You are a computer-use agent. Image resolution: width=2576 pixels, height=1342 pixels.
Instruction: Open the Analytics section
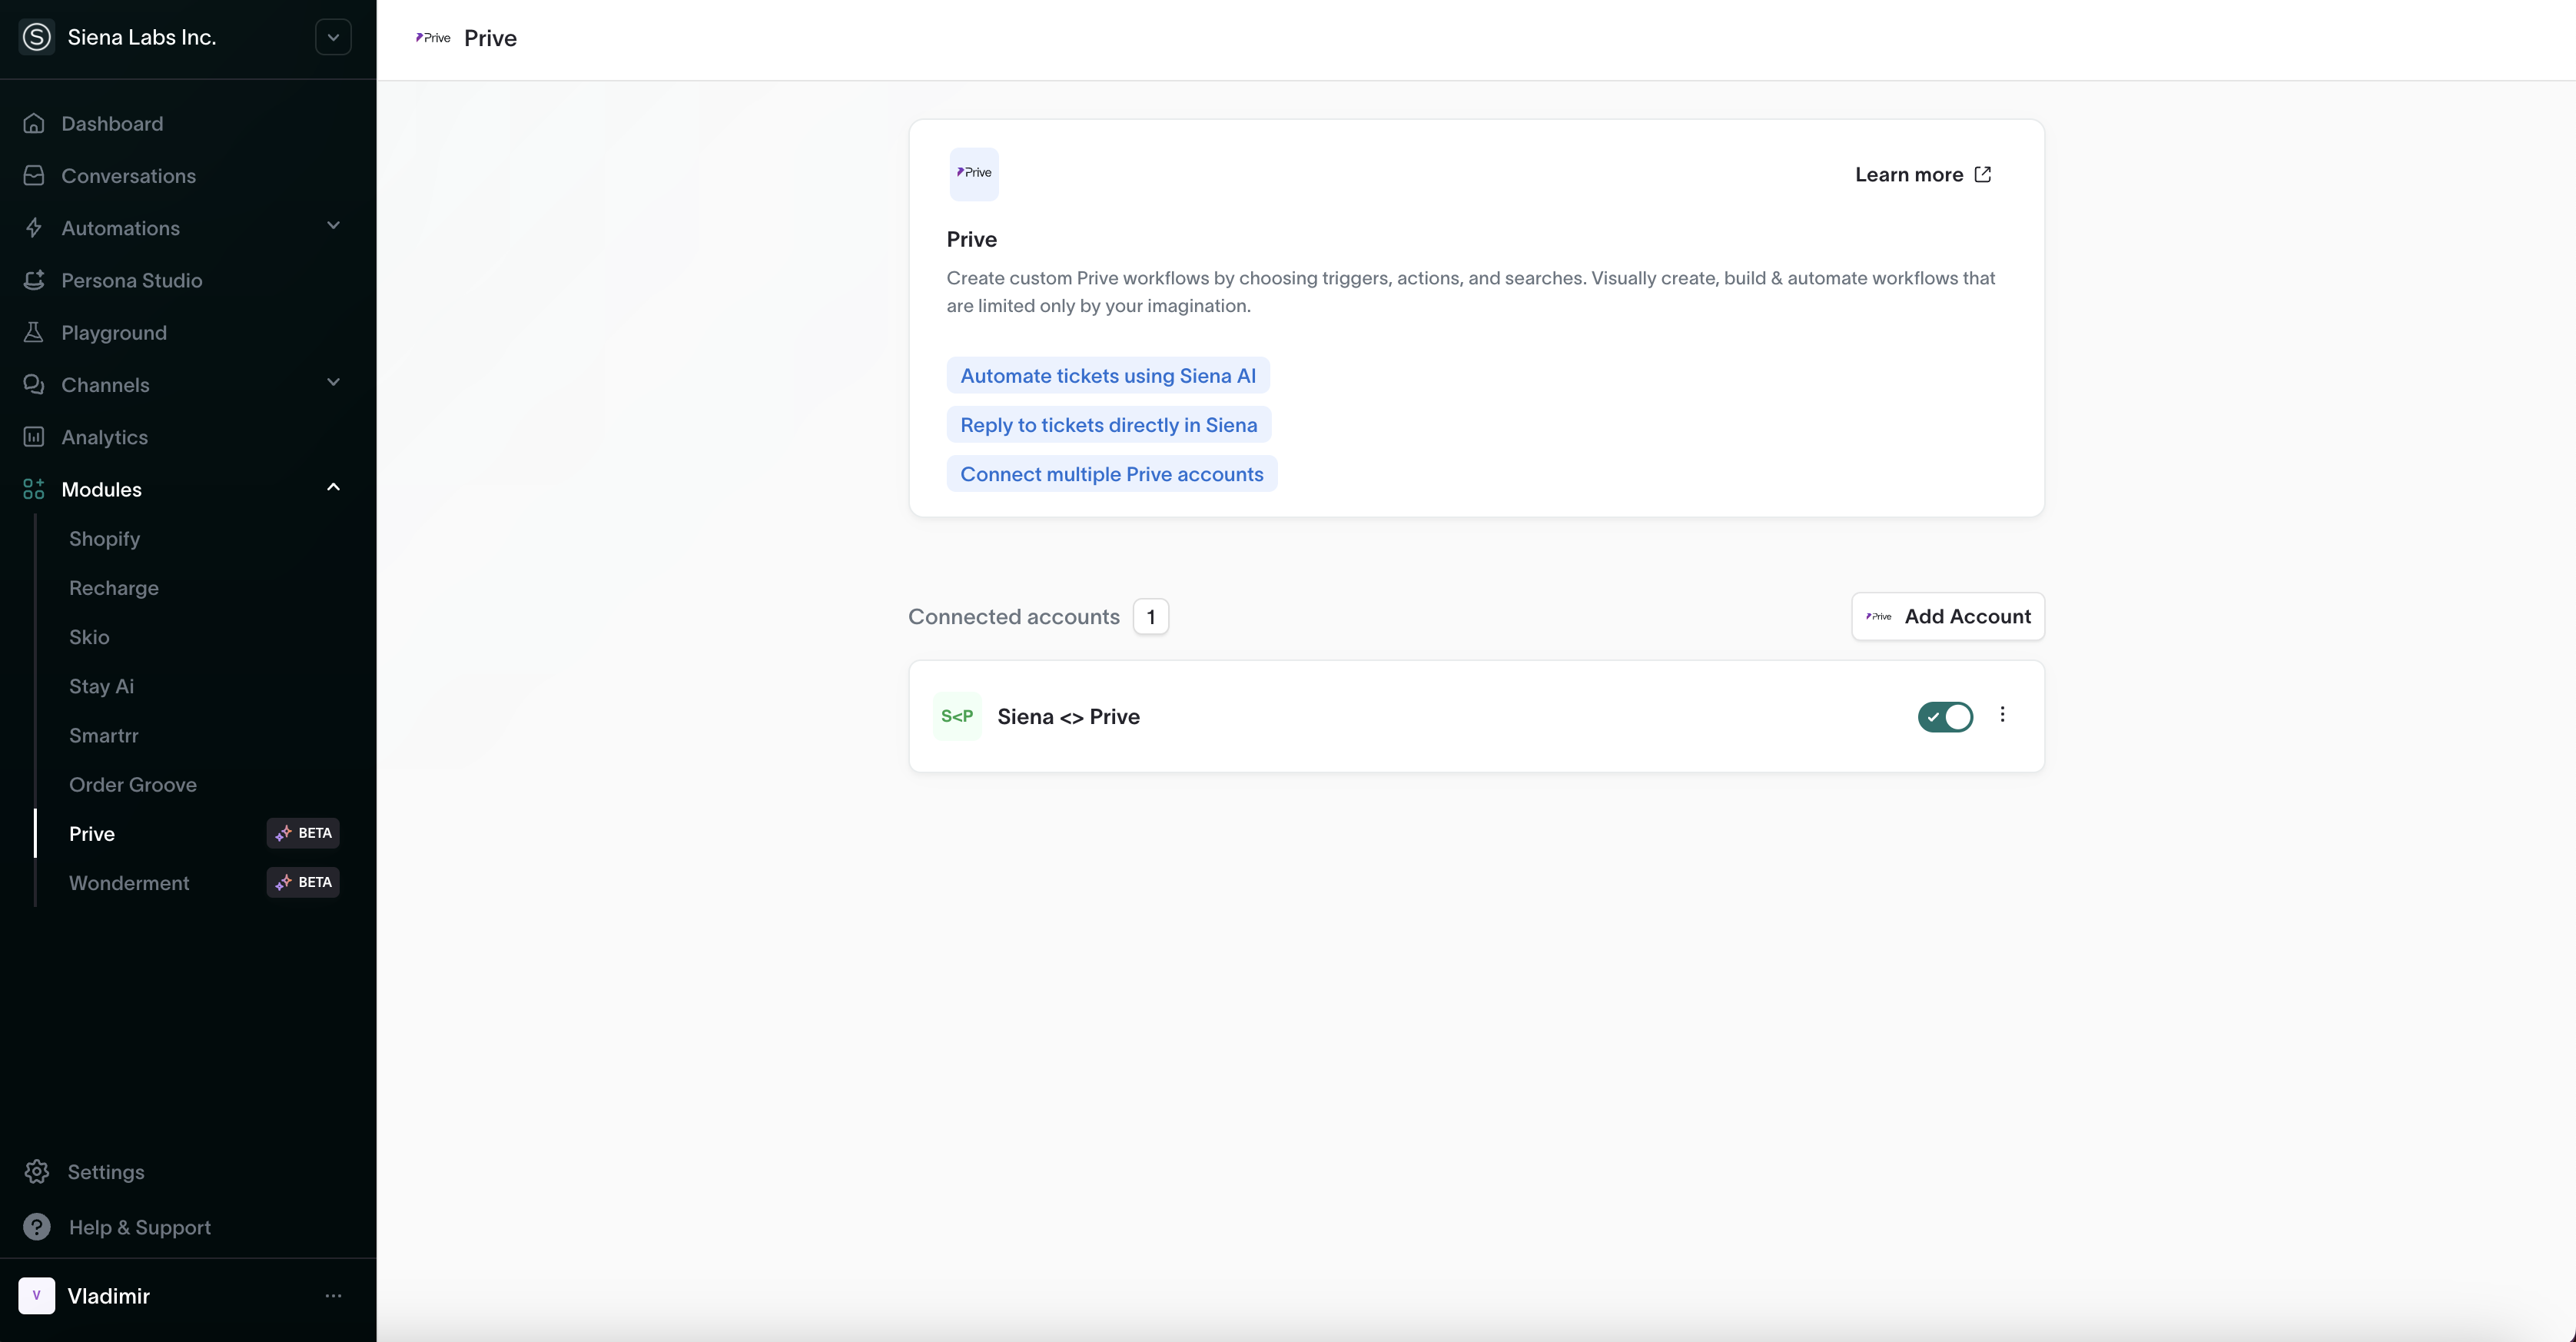pyautogui.click(x=104, y=438)
